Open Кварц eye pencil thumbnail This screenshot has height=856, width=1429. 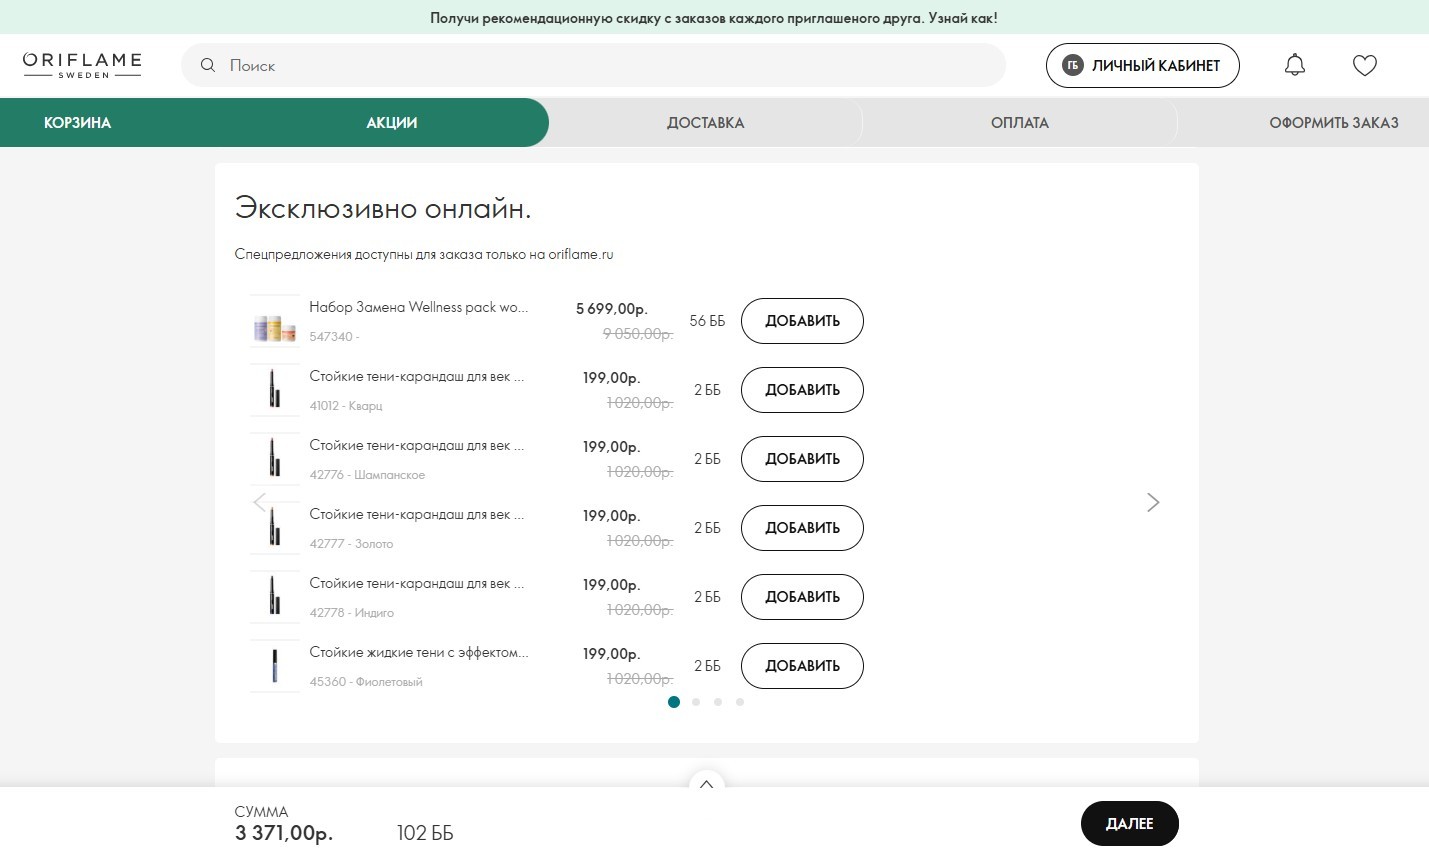pyautogui.click(x=275, y=390)
